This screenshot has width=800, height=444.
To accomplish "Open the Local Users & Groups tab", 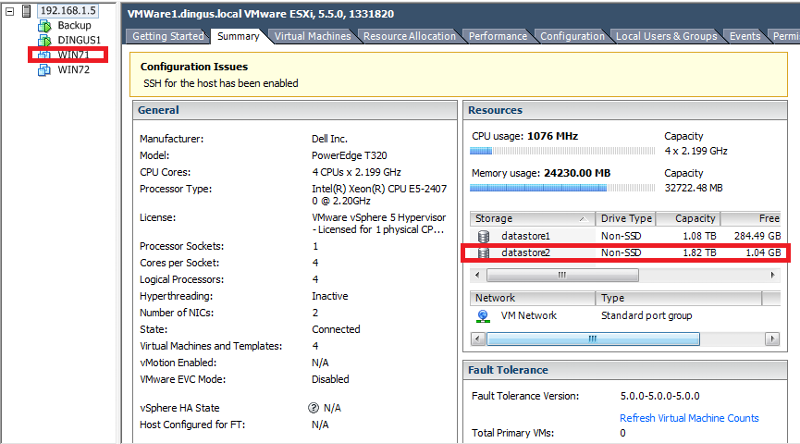I will tap(666, 36).
